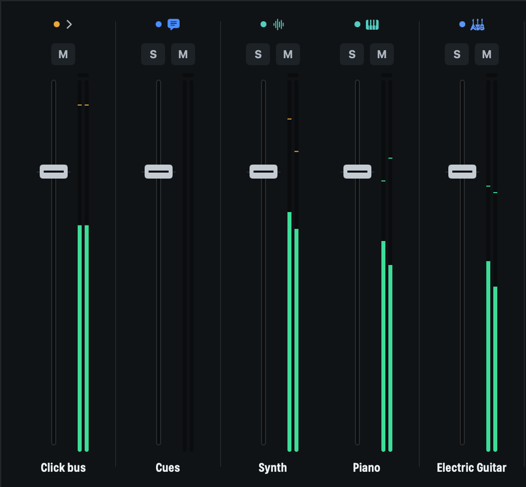Click the Cues volume fader handle
This screenshot has height=487, width=526.
click(159, 172)
